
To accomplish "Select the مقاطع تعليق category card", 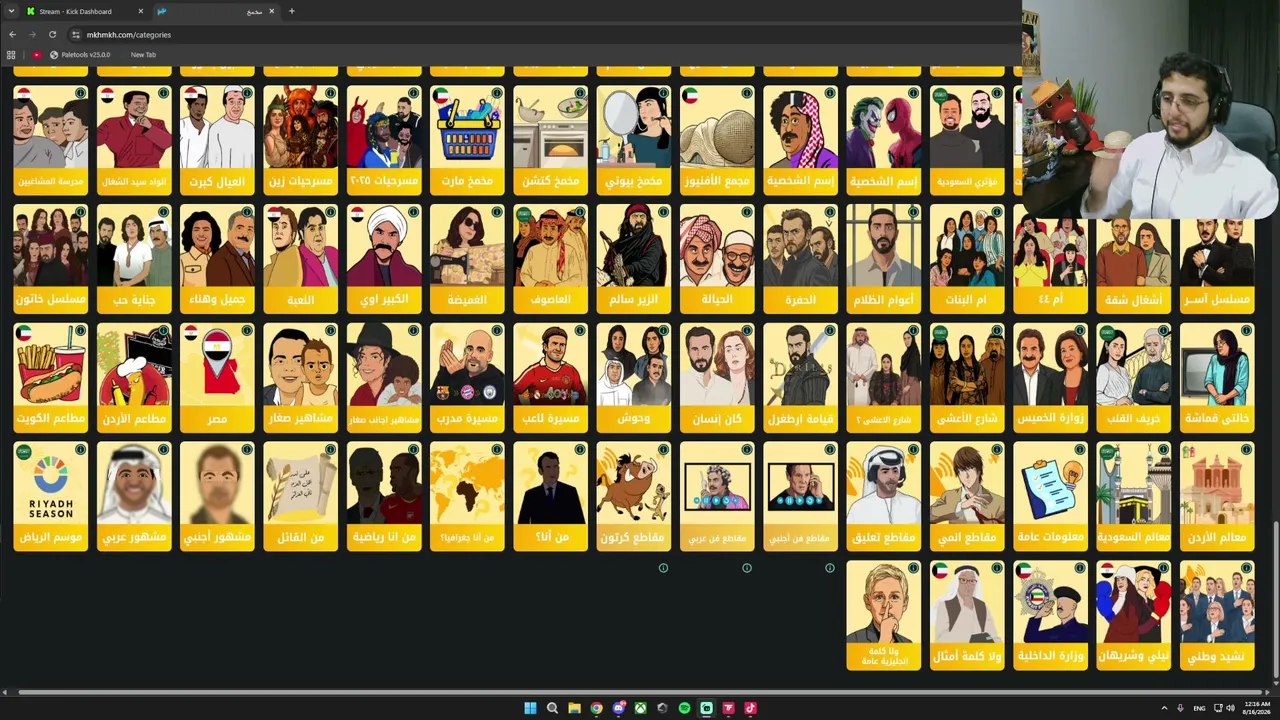I will [884, 496].
